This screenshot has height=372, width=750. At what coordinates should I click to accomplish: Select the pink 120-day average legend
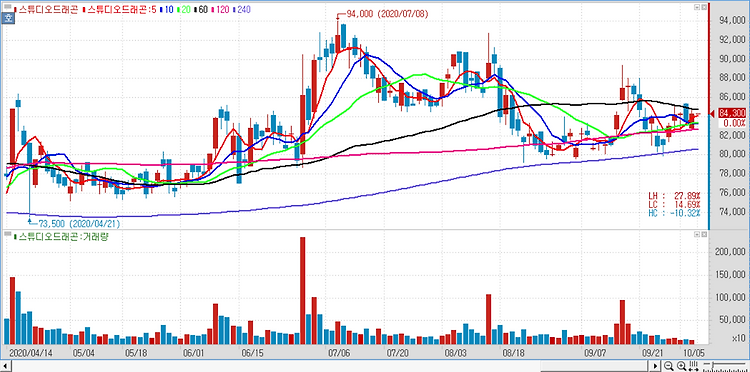coord(220,10)
